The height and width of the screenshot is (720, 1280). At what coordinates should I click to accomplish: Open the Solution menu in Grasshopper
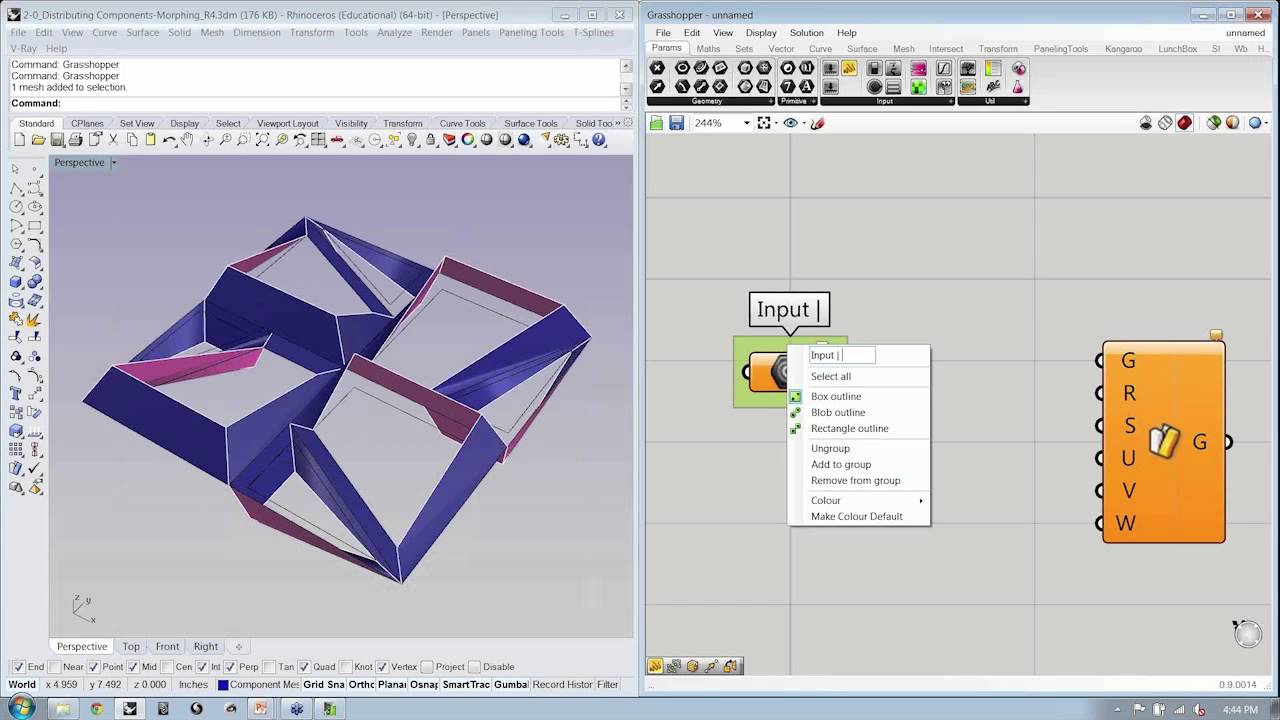[806, 33]
